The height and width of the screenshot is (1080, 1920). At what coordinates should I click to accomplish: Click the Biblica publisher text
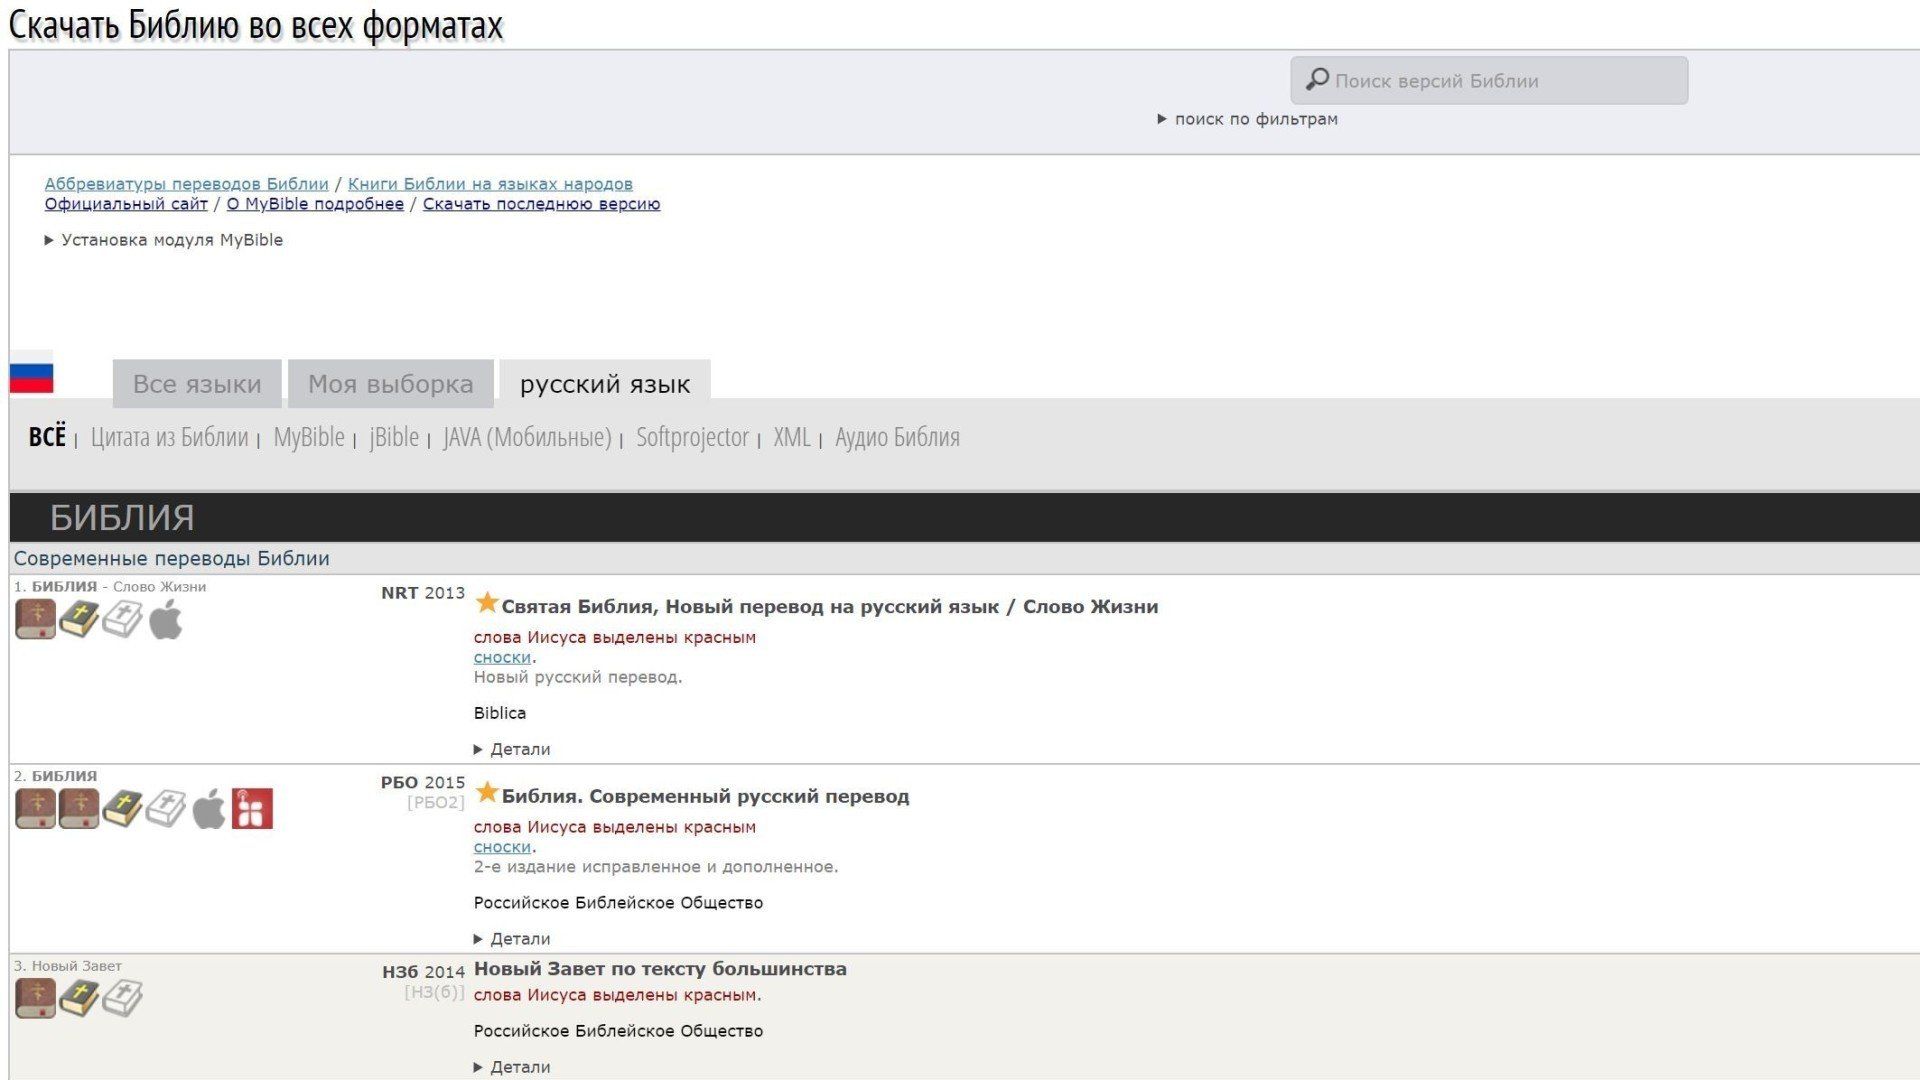(500, 713)
